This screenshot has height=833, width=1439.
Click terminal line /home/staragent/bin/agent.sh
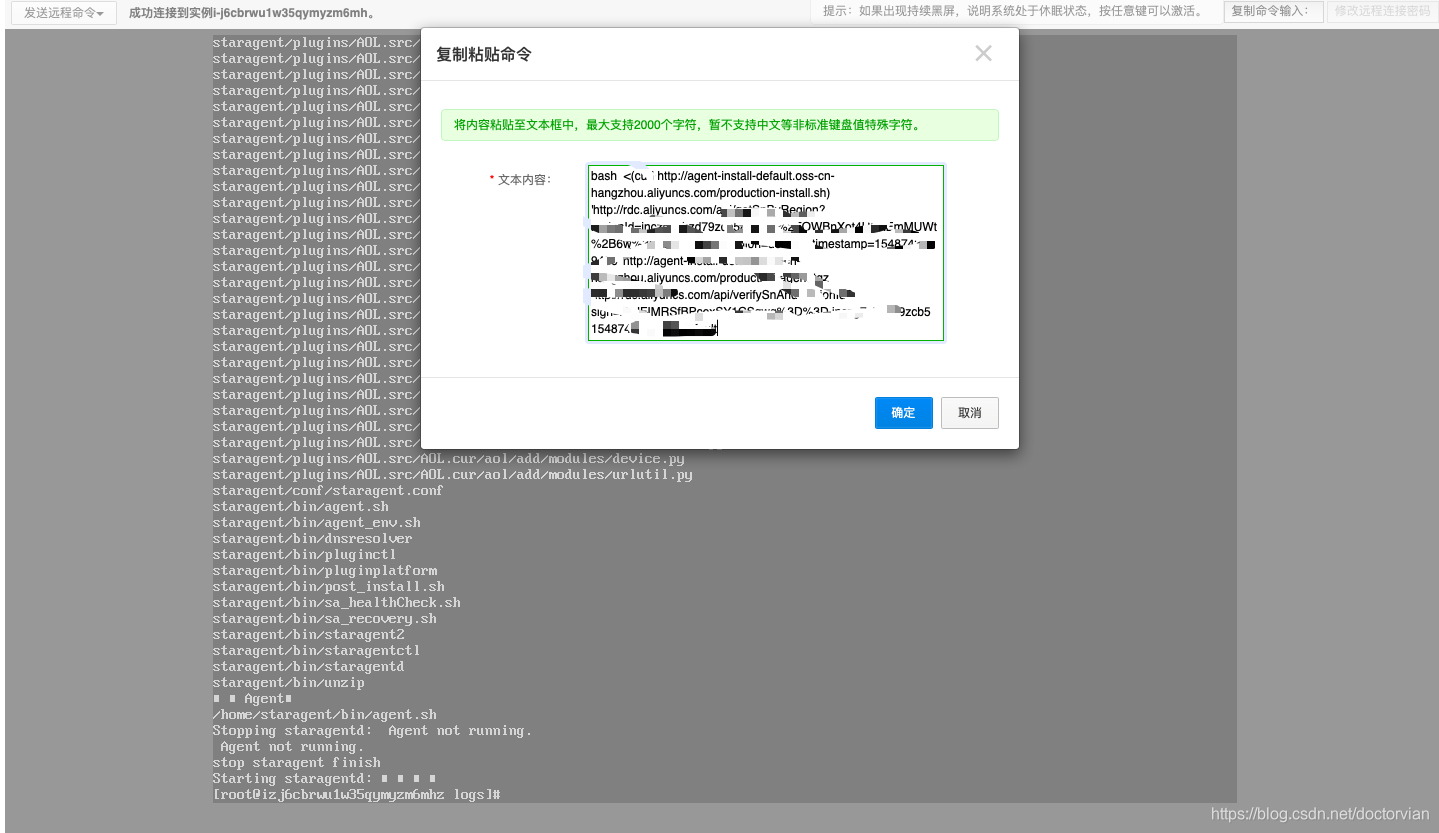pos(324,715)
